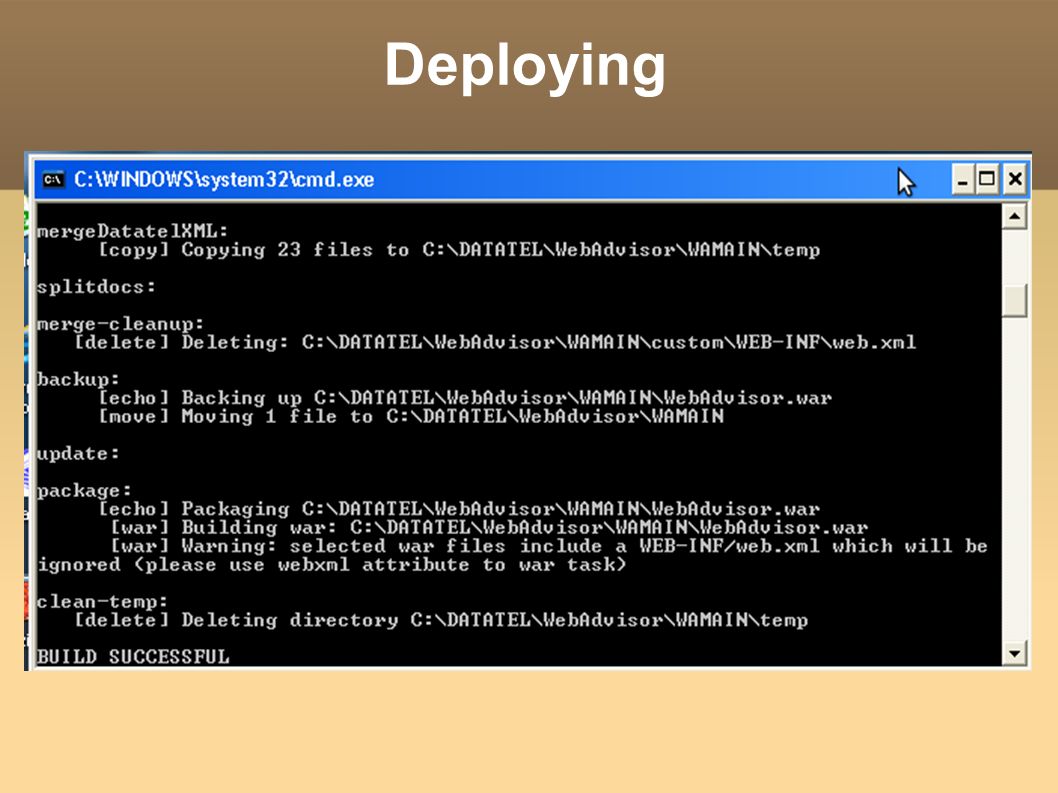Click the 'Warning: selected war files' line
The image size is (1058, 793).
549,546
